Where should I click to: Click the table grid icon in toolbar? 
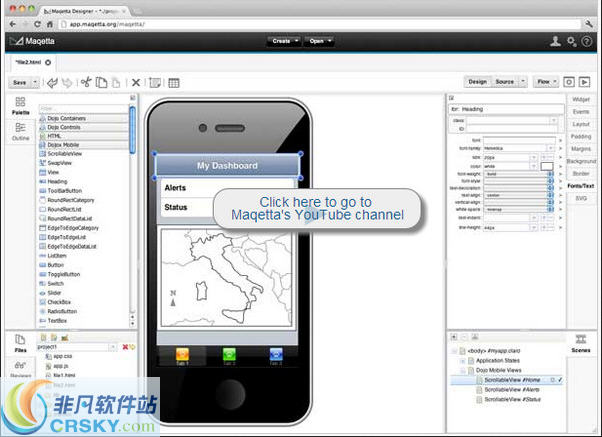[x=174, y=83]
